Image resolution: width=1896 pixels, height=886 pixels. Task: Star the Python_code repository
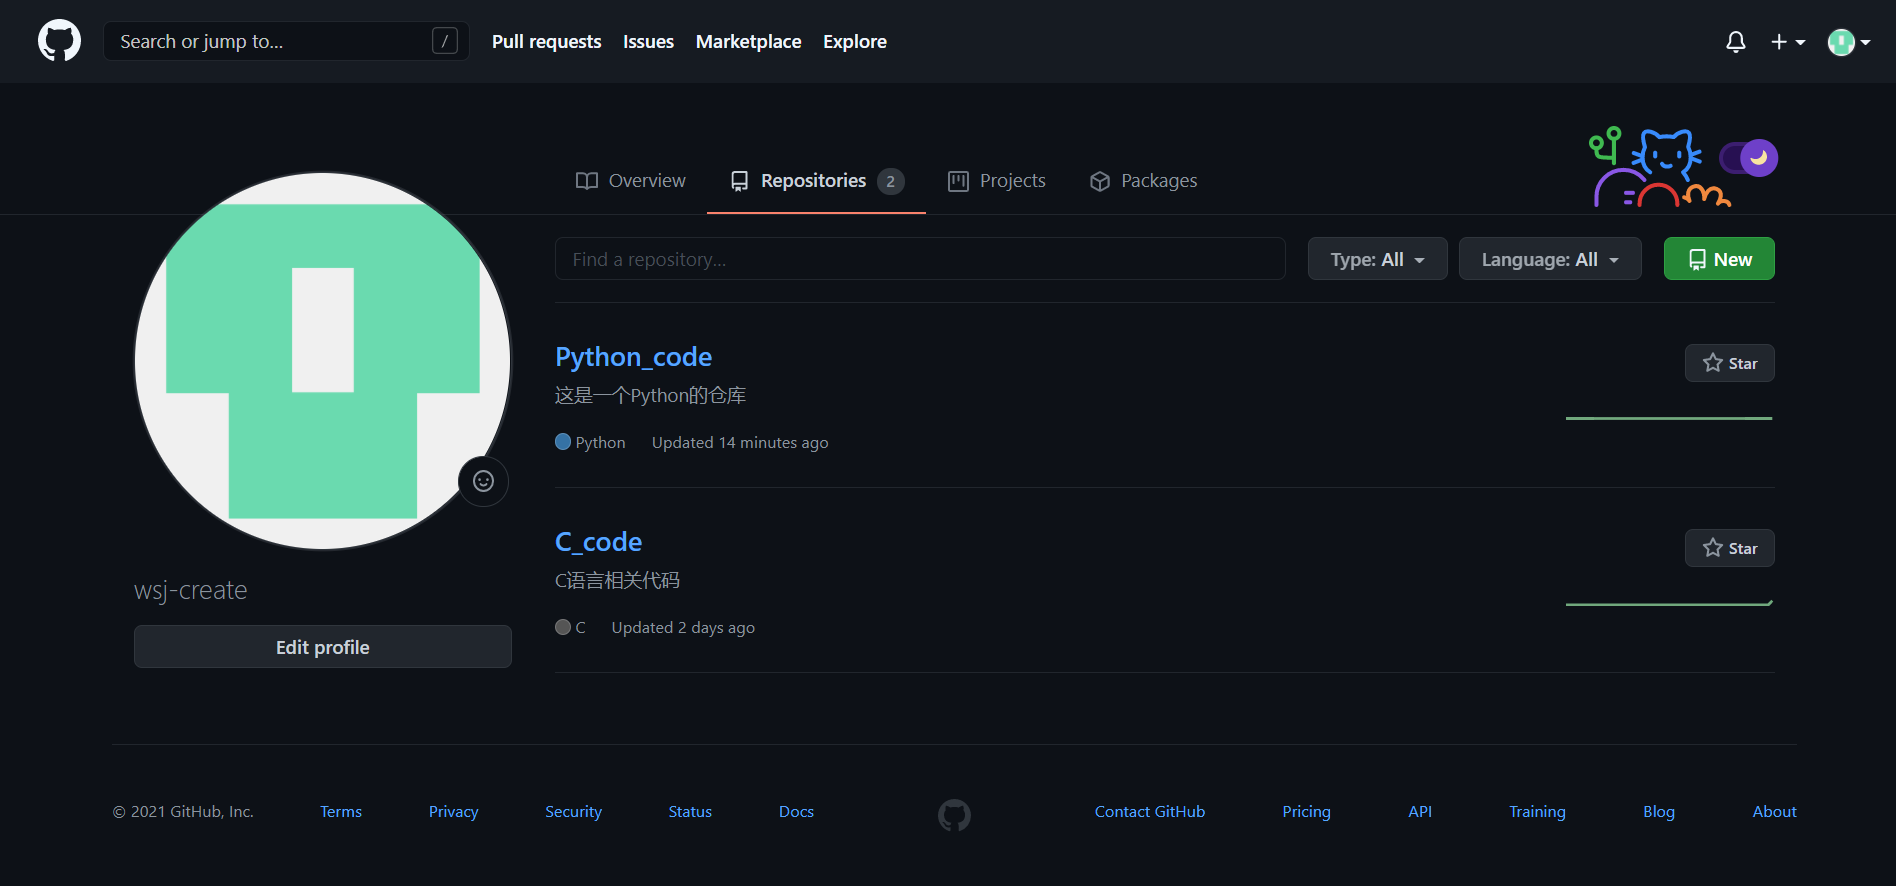(1729, 363)
